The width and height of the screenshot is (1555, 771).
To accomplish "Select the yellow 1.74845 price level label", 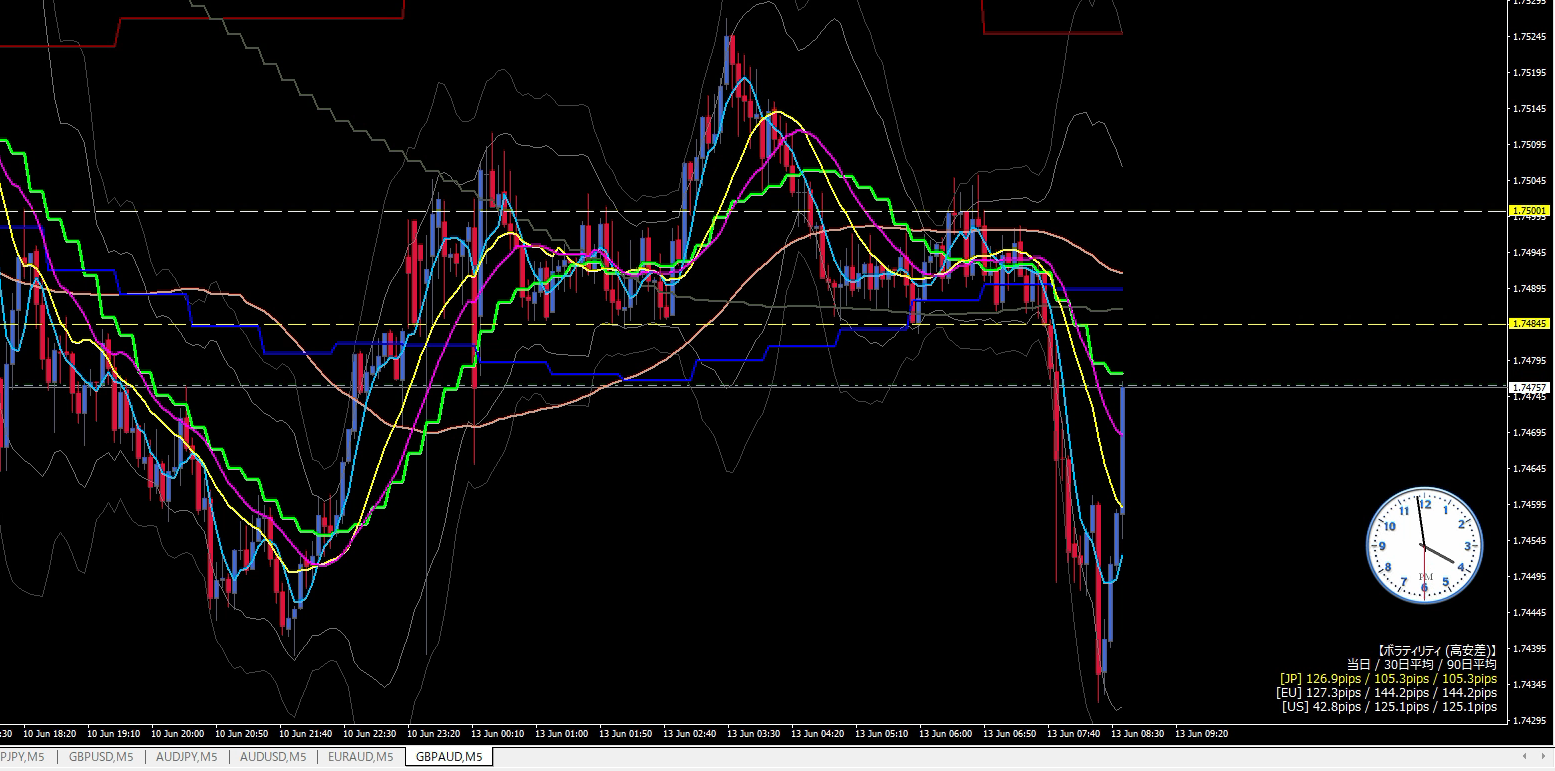I will click(x=1530, y=324).
